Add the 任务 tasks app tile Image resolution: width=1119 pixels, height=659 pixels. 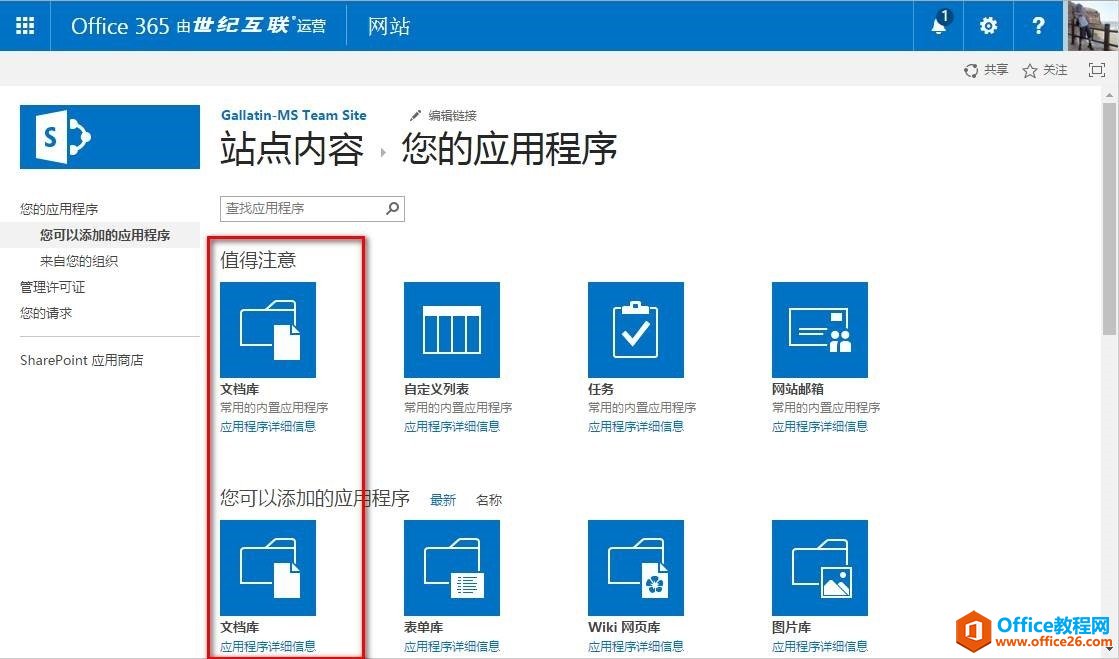coord(636,330)
